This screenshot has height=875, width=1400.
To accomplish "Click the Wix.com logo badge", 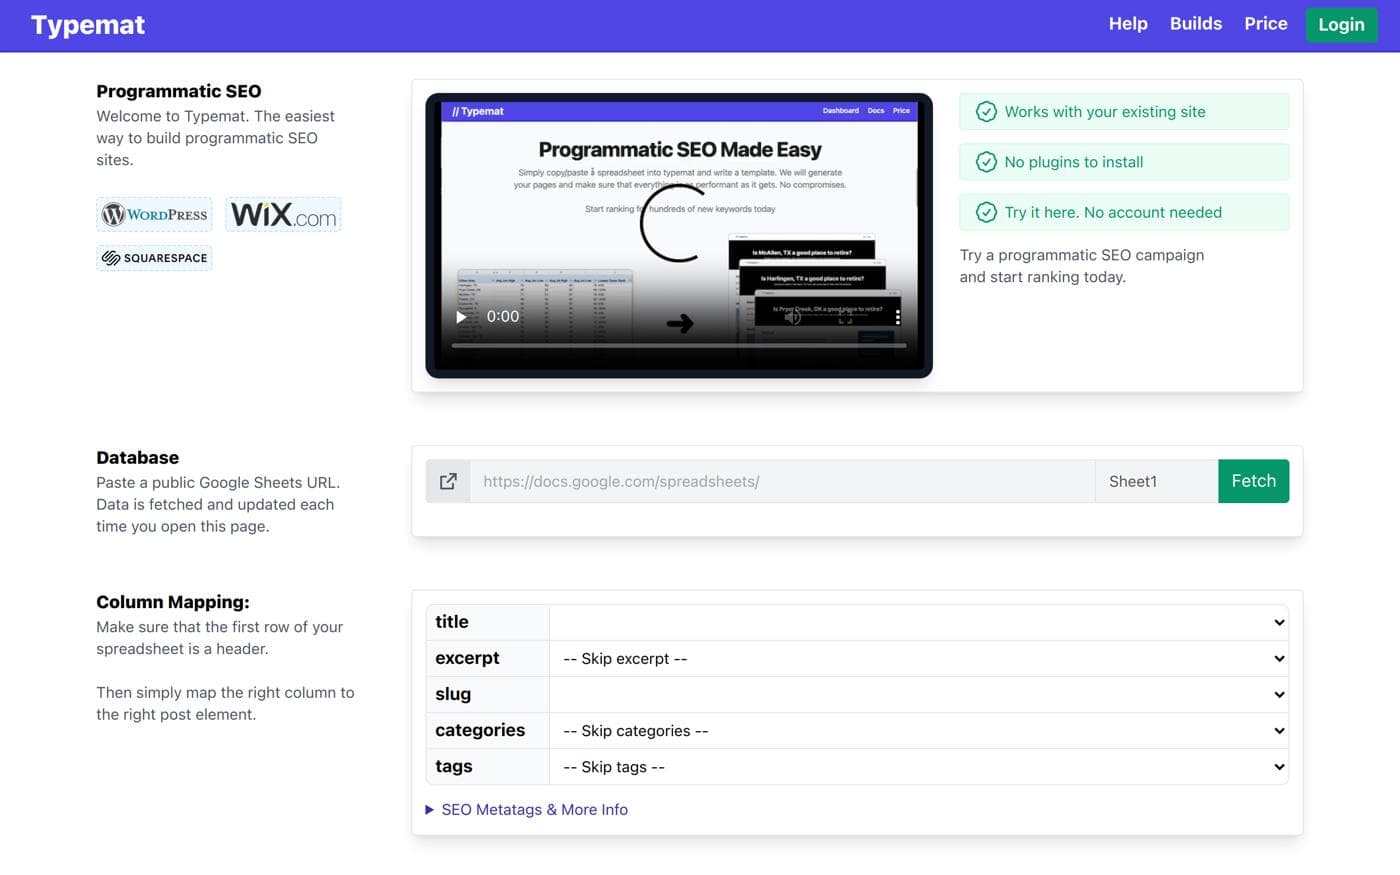I will (x=283, y=214).
